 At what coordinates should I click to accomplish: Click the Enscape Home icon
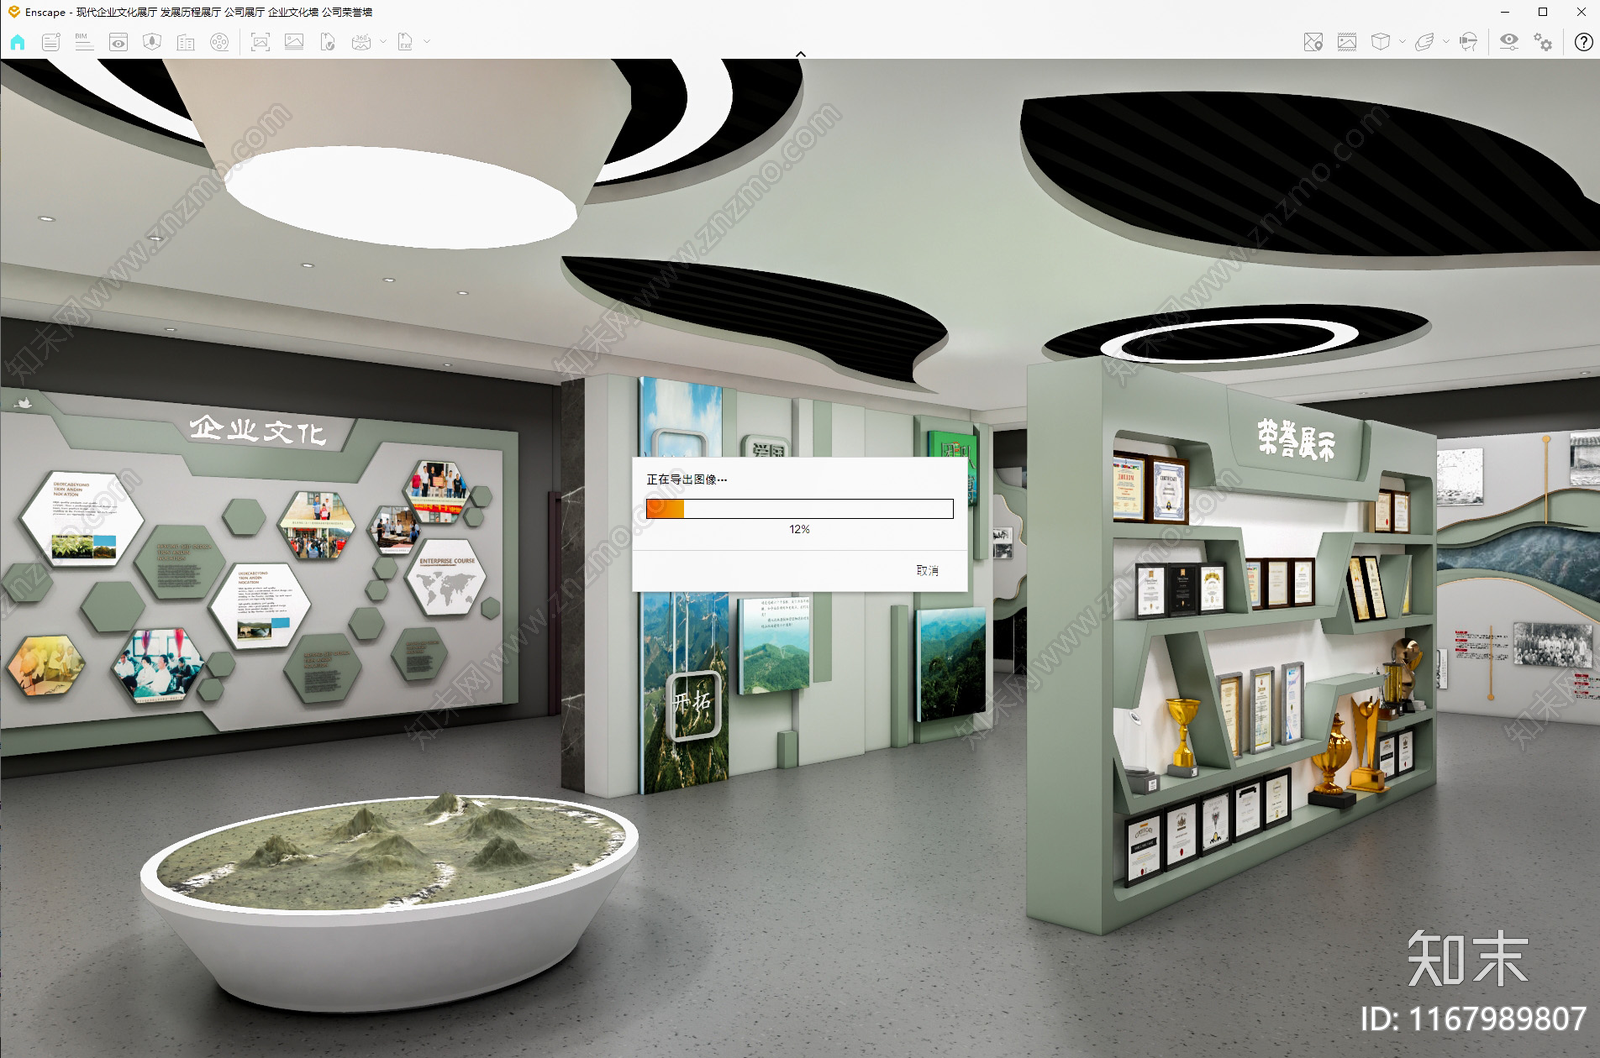click(17, 42)
